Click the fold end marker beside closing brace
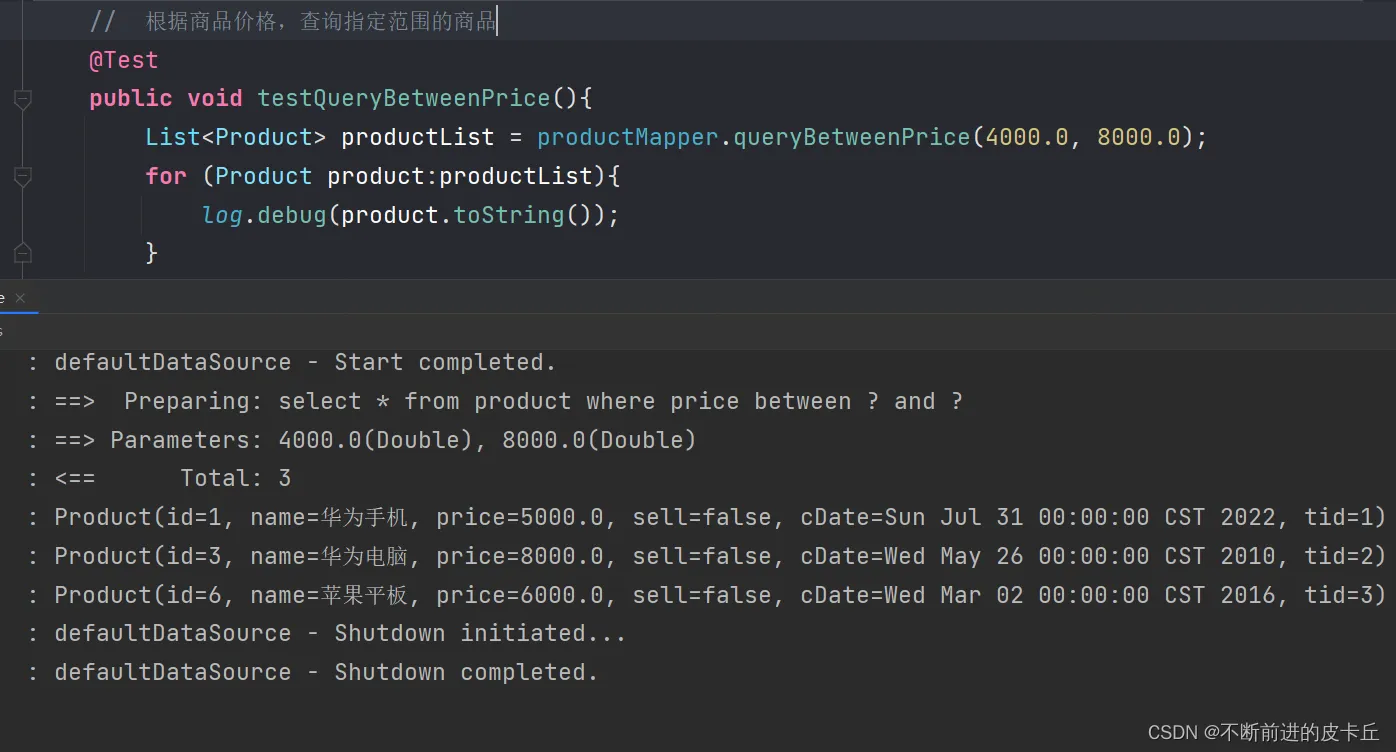Image resolution: width=1396 pixels, height=752 pixels. pyautogui.click(x=22, y=253)
